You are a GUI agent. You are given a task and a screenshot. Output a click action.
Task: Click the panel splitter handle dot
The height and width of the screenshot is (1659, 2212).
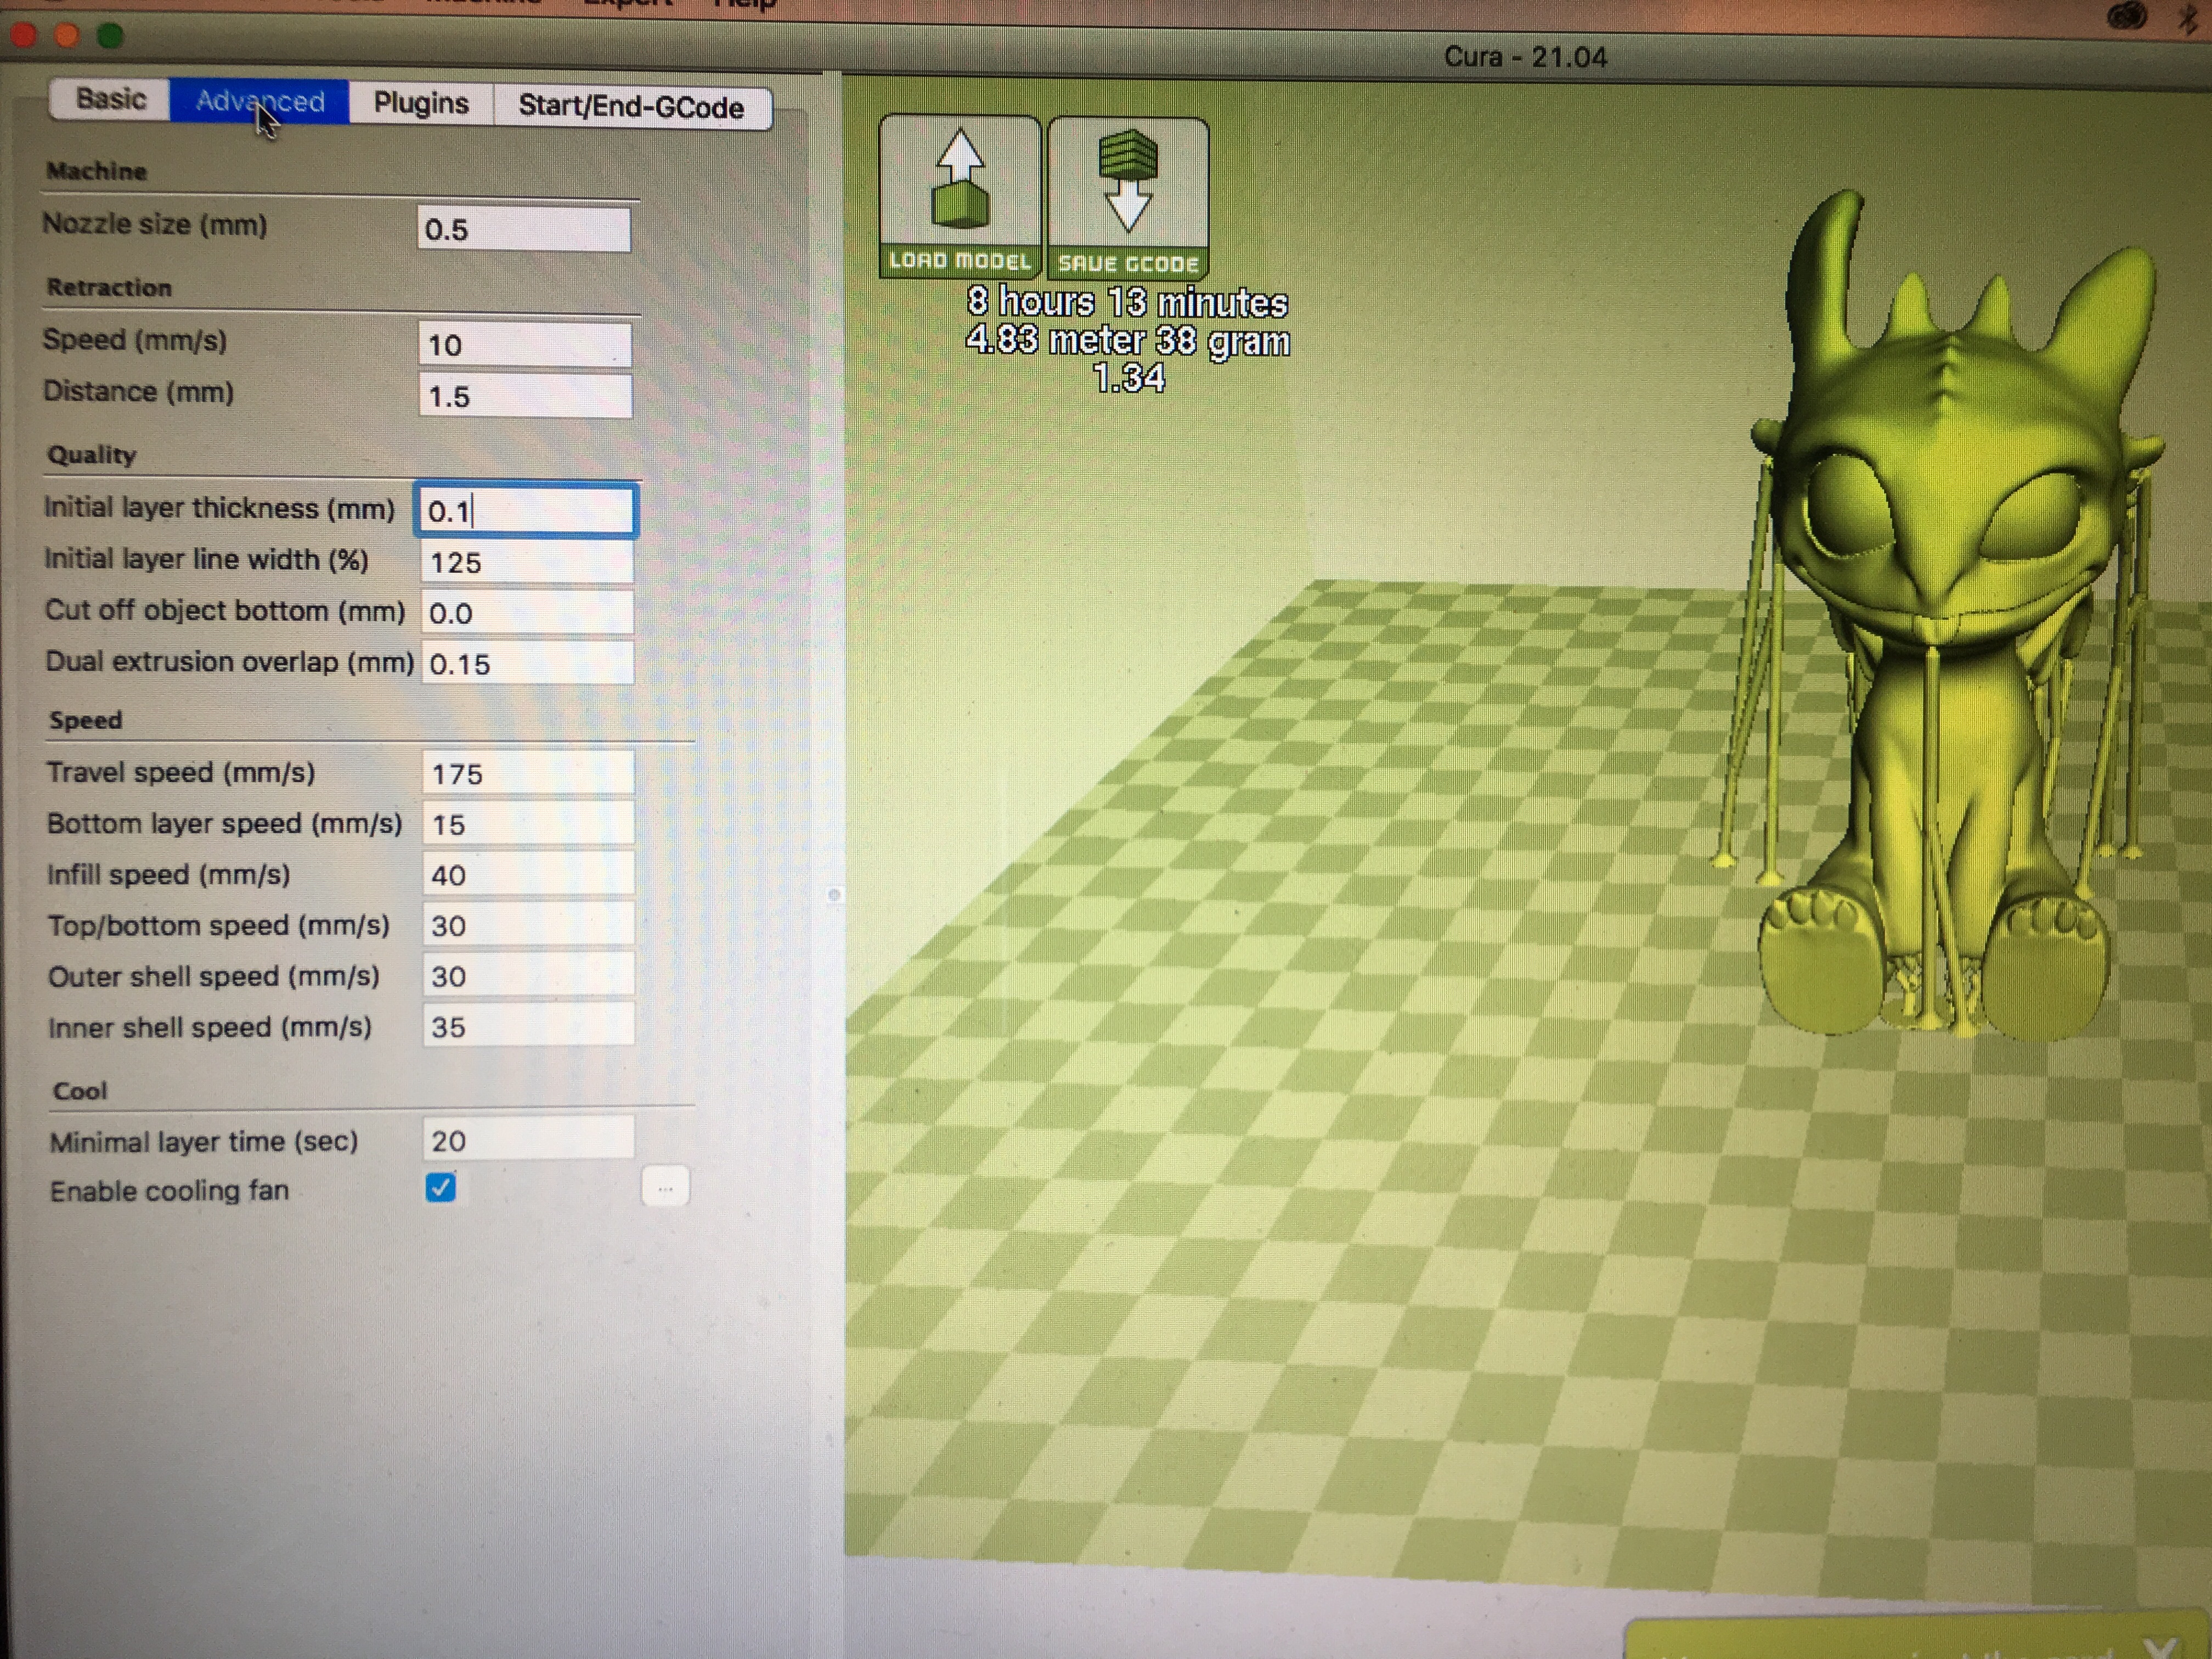tap(834, 895)
